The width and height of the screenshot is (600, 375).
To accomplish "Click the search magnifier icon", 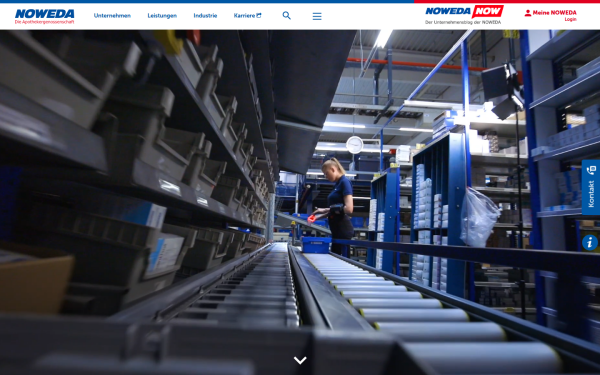I will point(287,16).
